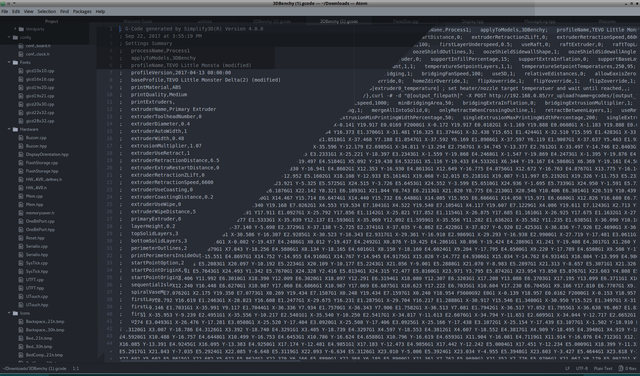Switch to the MessageLog.hpp tab
This screenshot has height=376, width=640.
coord(540,21)
